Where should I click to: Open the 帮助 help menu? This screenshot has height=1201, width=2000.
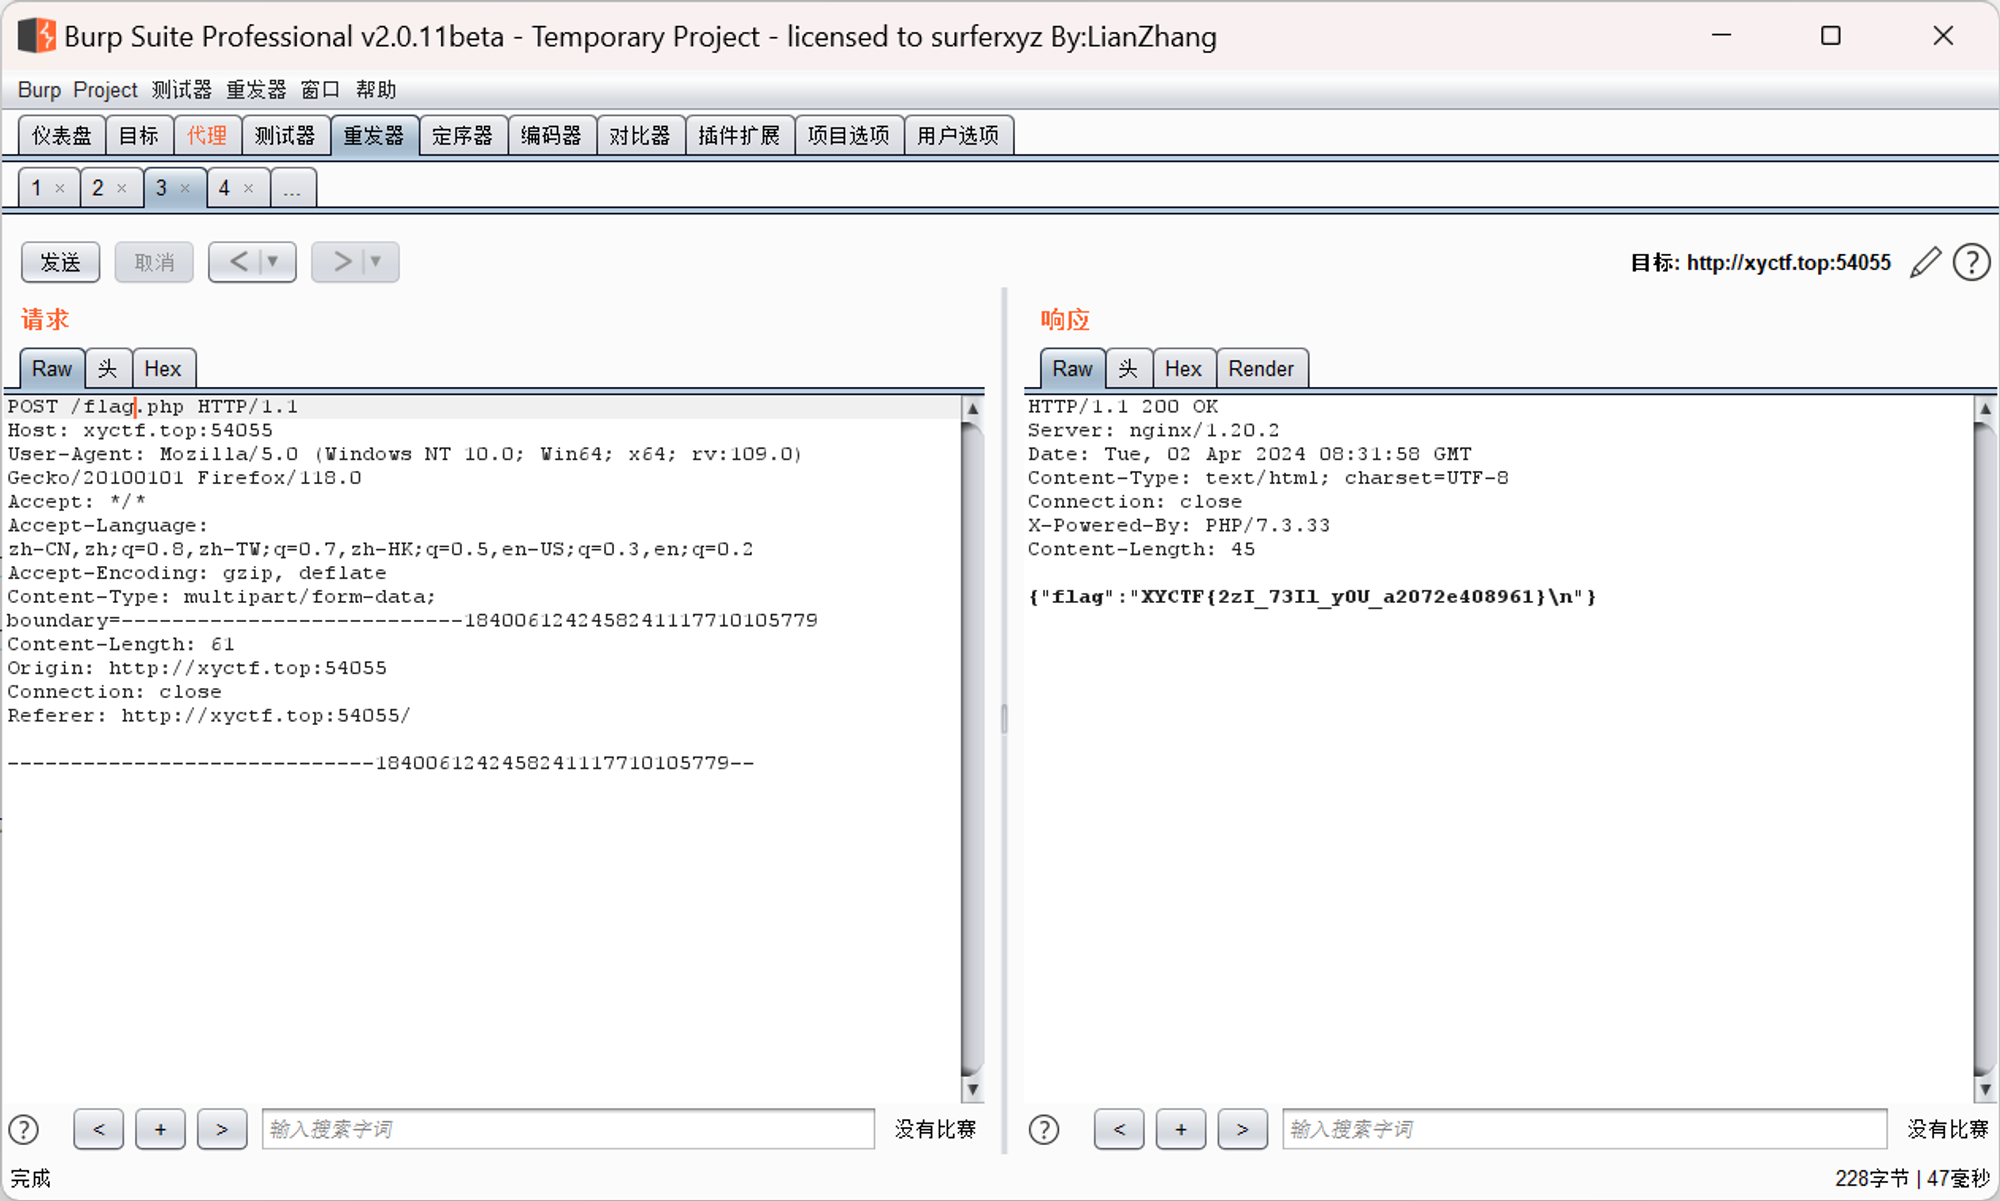click(x=376, y=90)
